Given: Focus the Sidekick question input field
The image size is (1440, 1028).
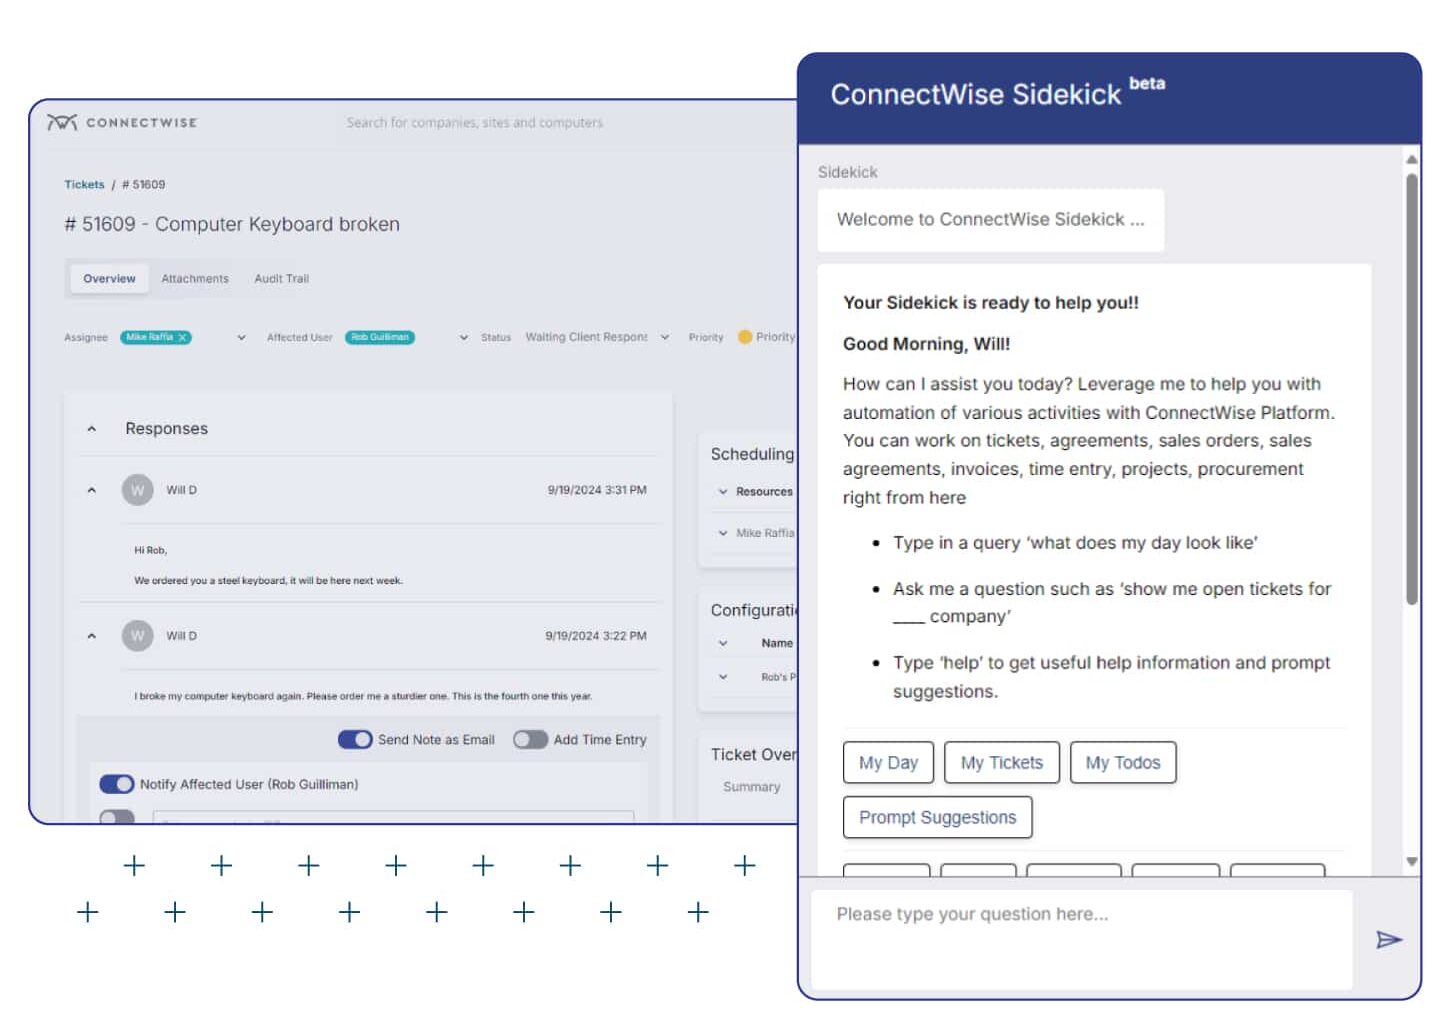Looking at the screenshot, I should tap(1081, 939).
